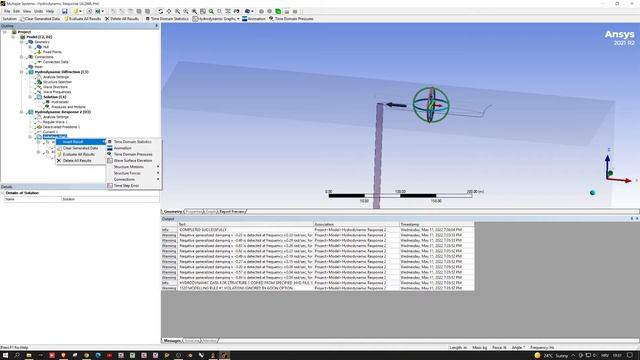Click the Save icon in the toolbar

[x=64, y=11]
